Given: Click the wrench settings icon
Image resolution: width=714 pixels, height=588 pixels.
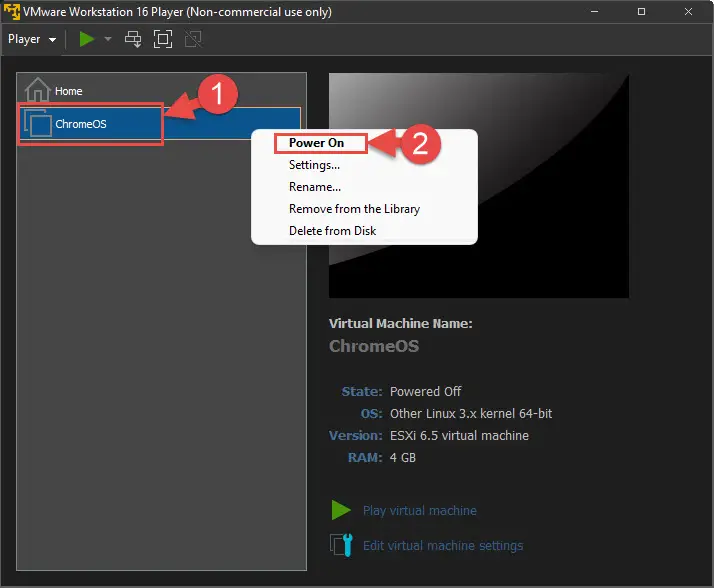Looking at the screenshot, I should point(342,545).
